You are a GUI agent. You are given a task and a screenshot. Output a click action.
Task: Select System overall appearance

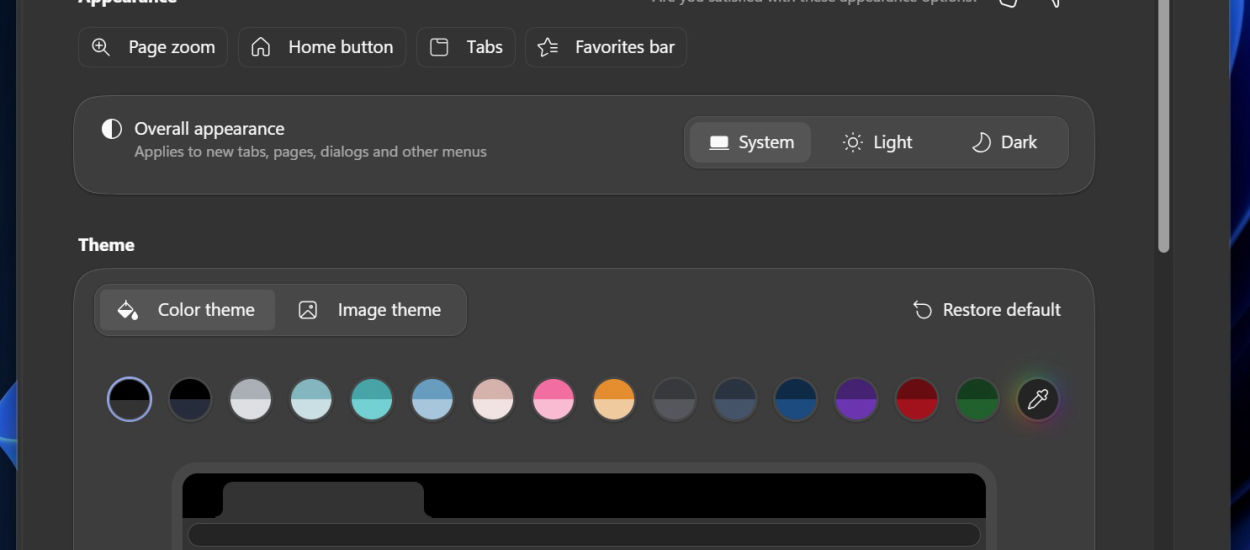[751, 142]
